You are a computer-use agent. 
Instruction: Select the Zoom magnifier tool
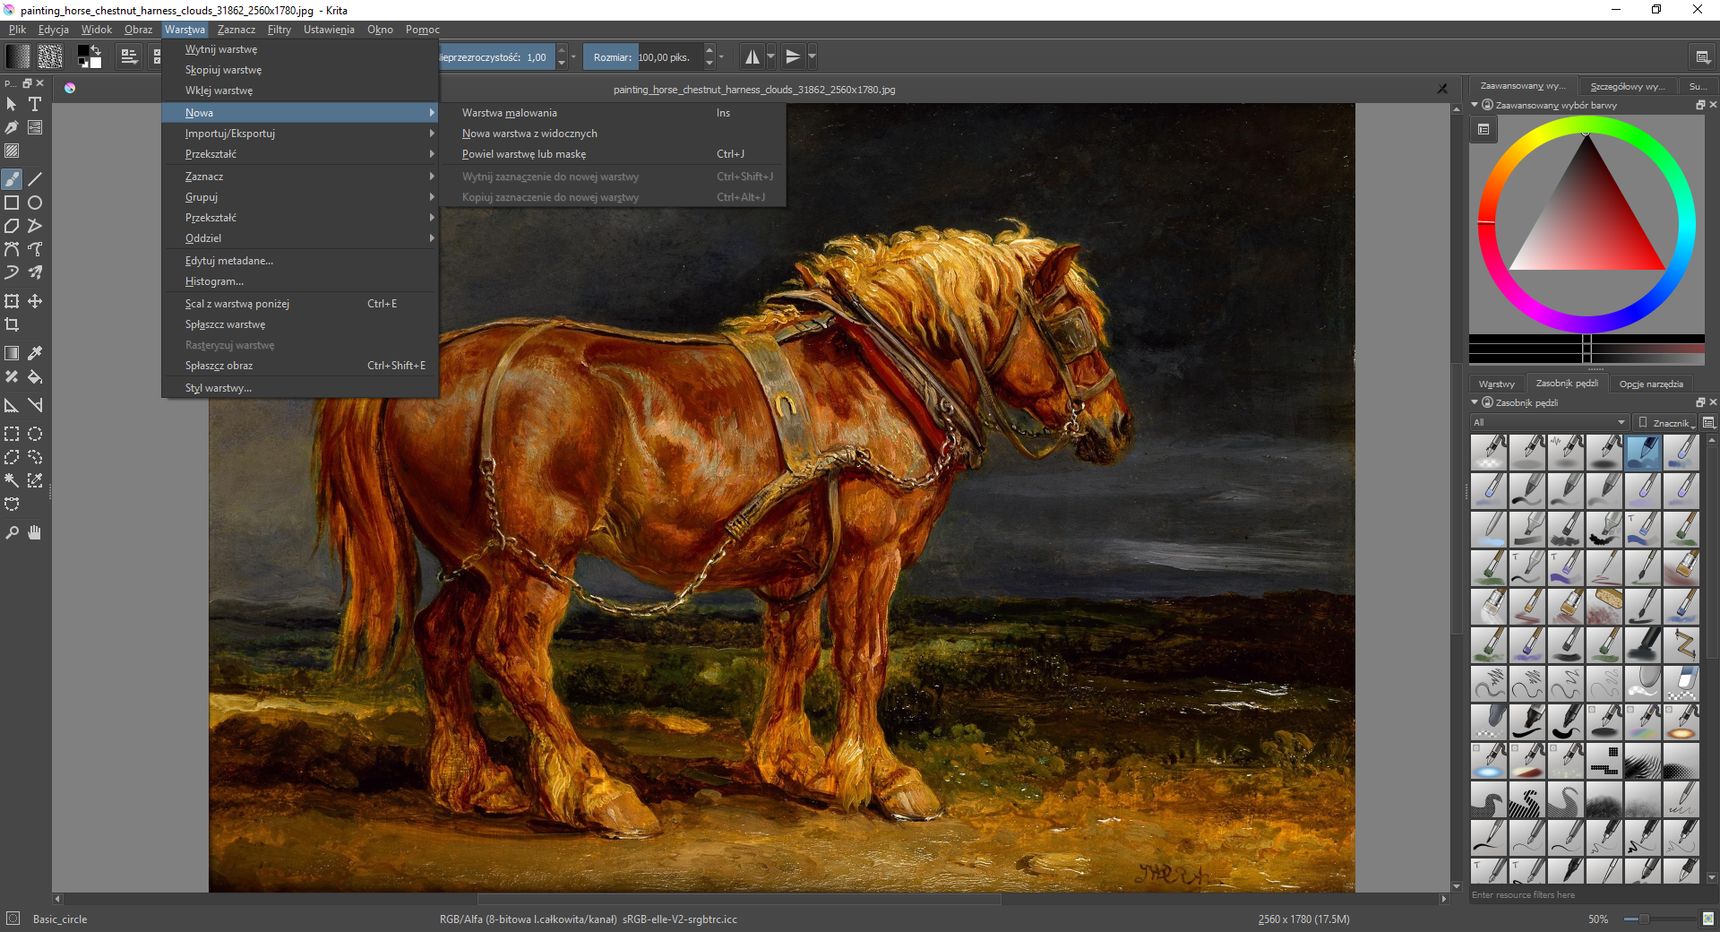(x=12, y=533)
